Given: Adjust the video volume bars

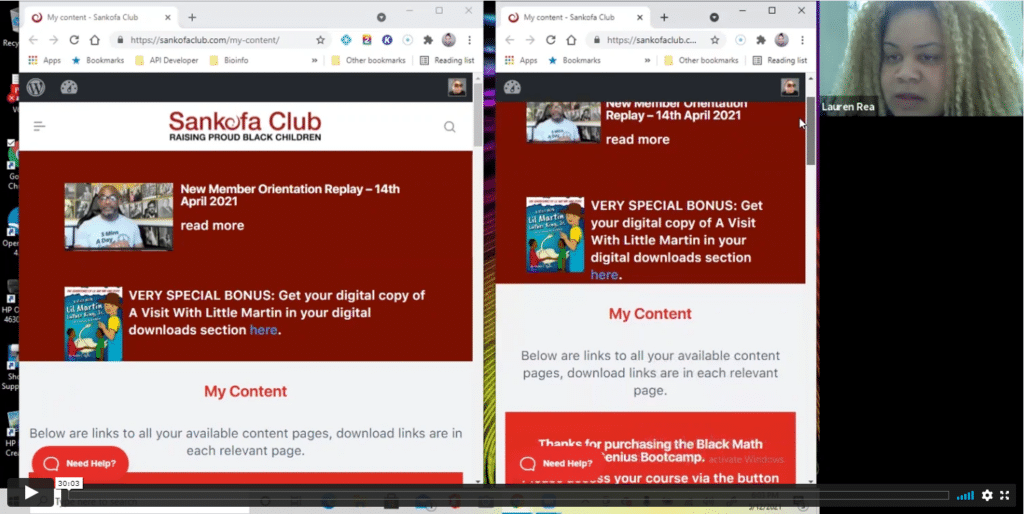Looking at the screenshot, I should 965,496.
